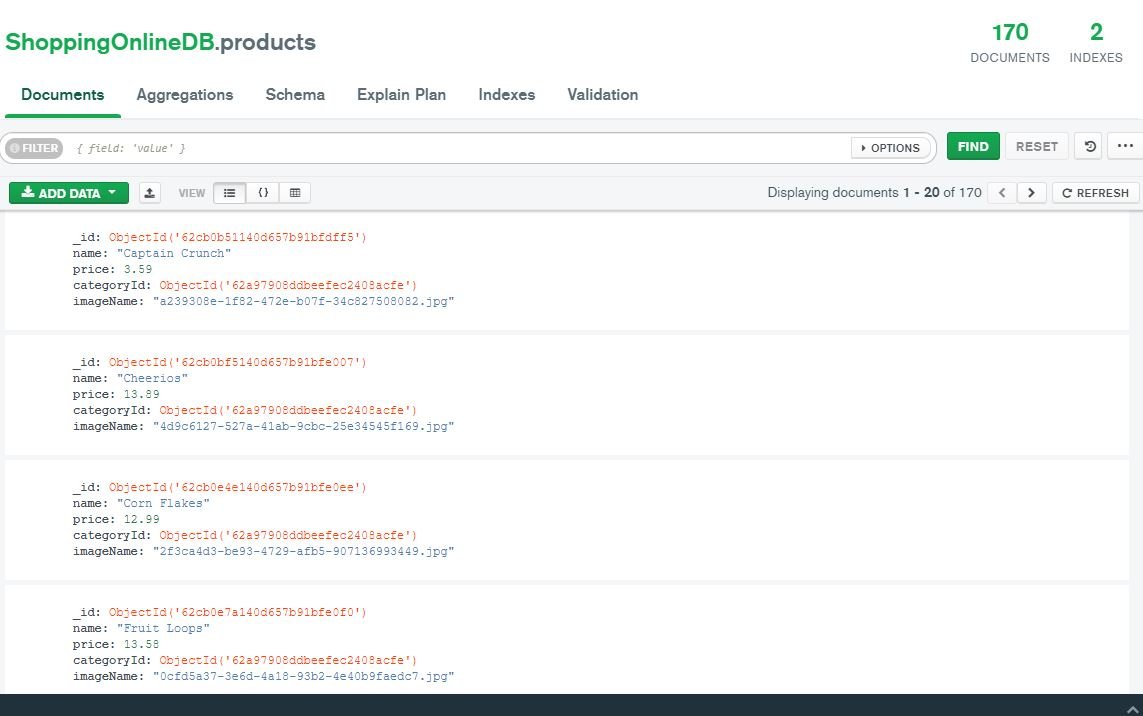Click imageName "0cfd5a37-3e6d-4a18-93b2-4e40b9faedc7.jpg"
This screenshot has width=1143, height=716.
click(303, 676)
